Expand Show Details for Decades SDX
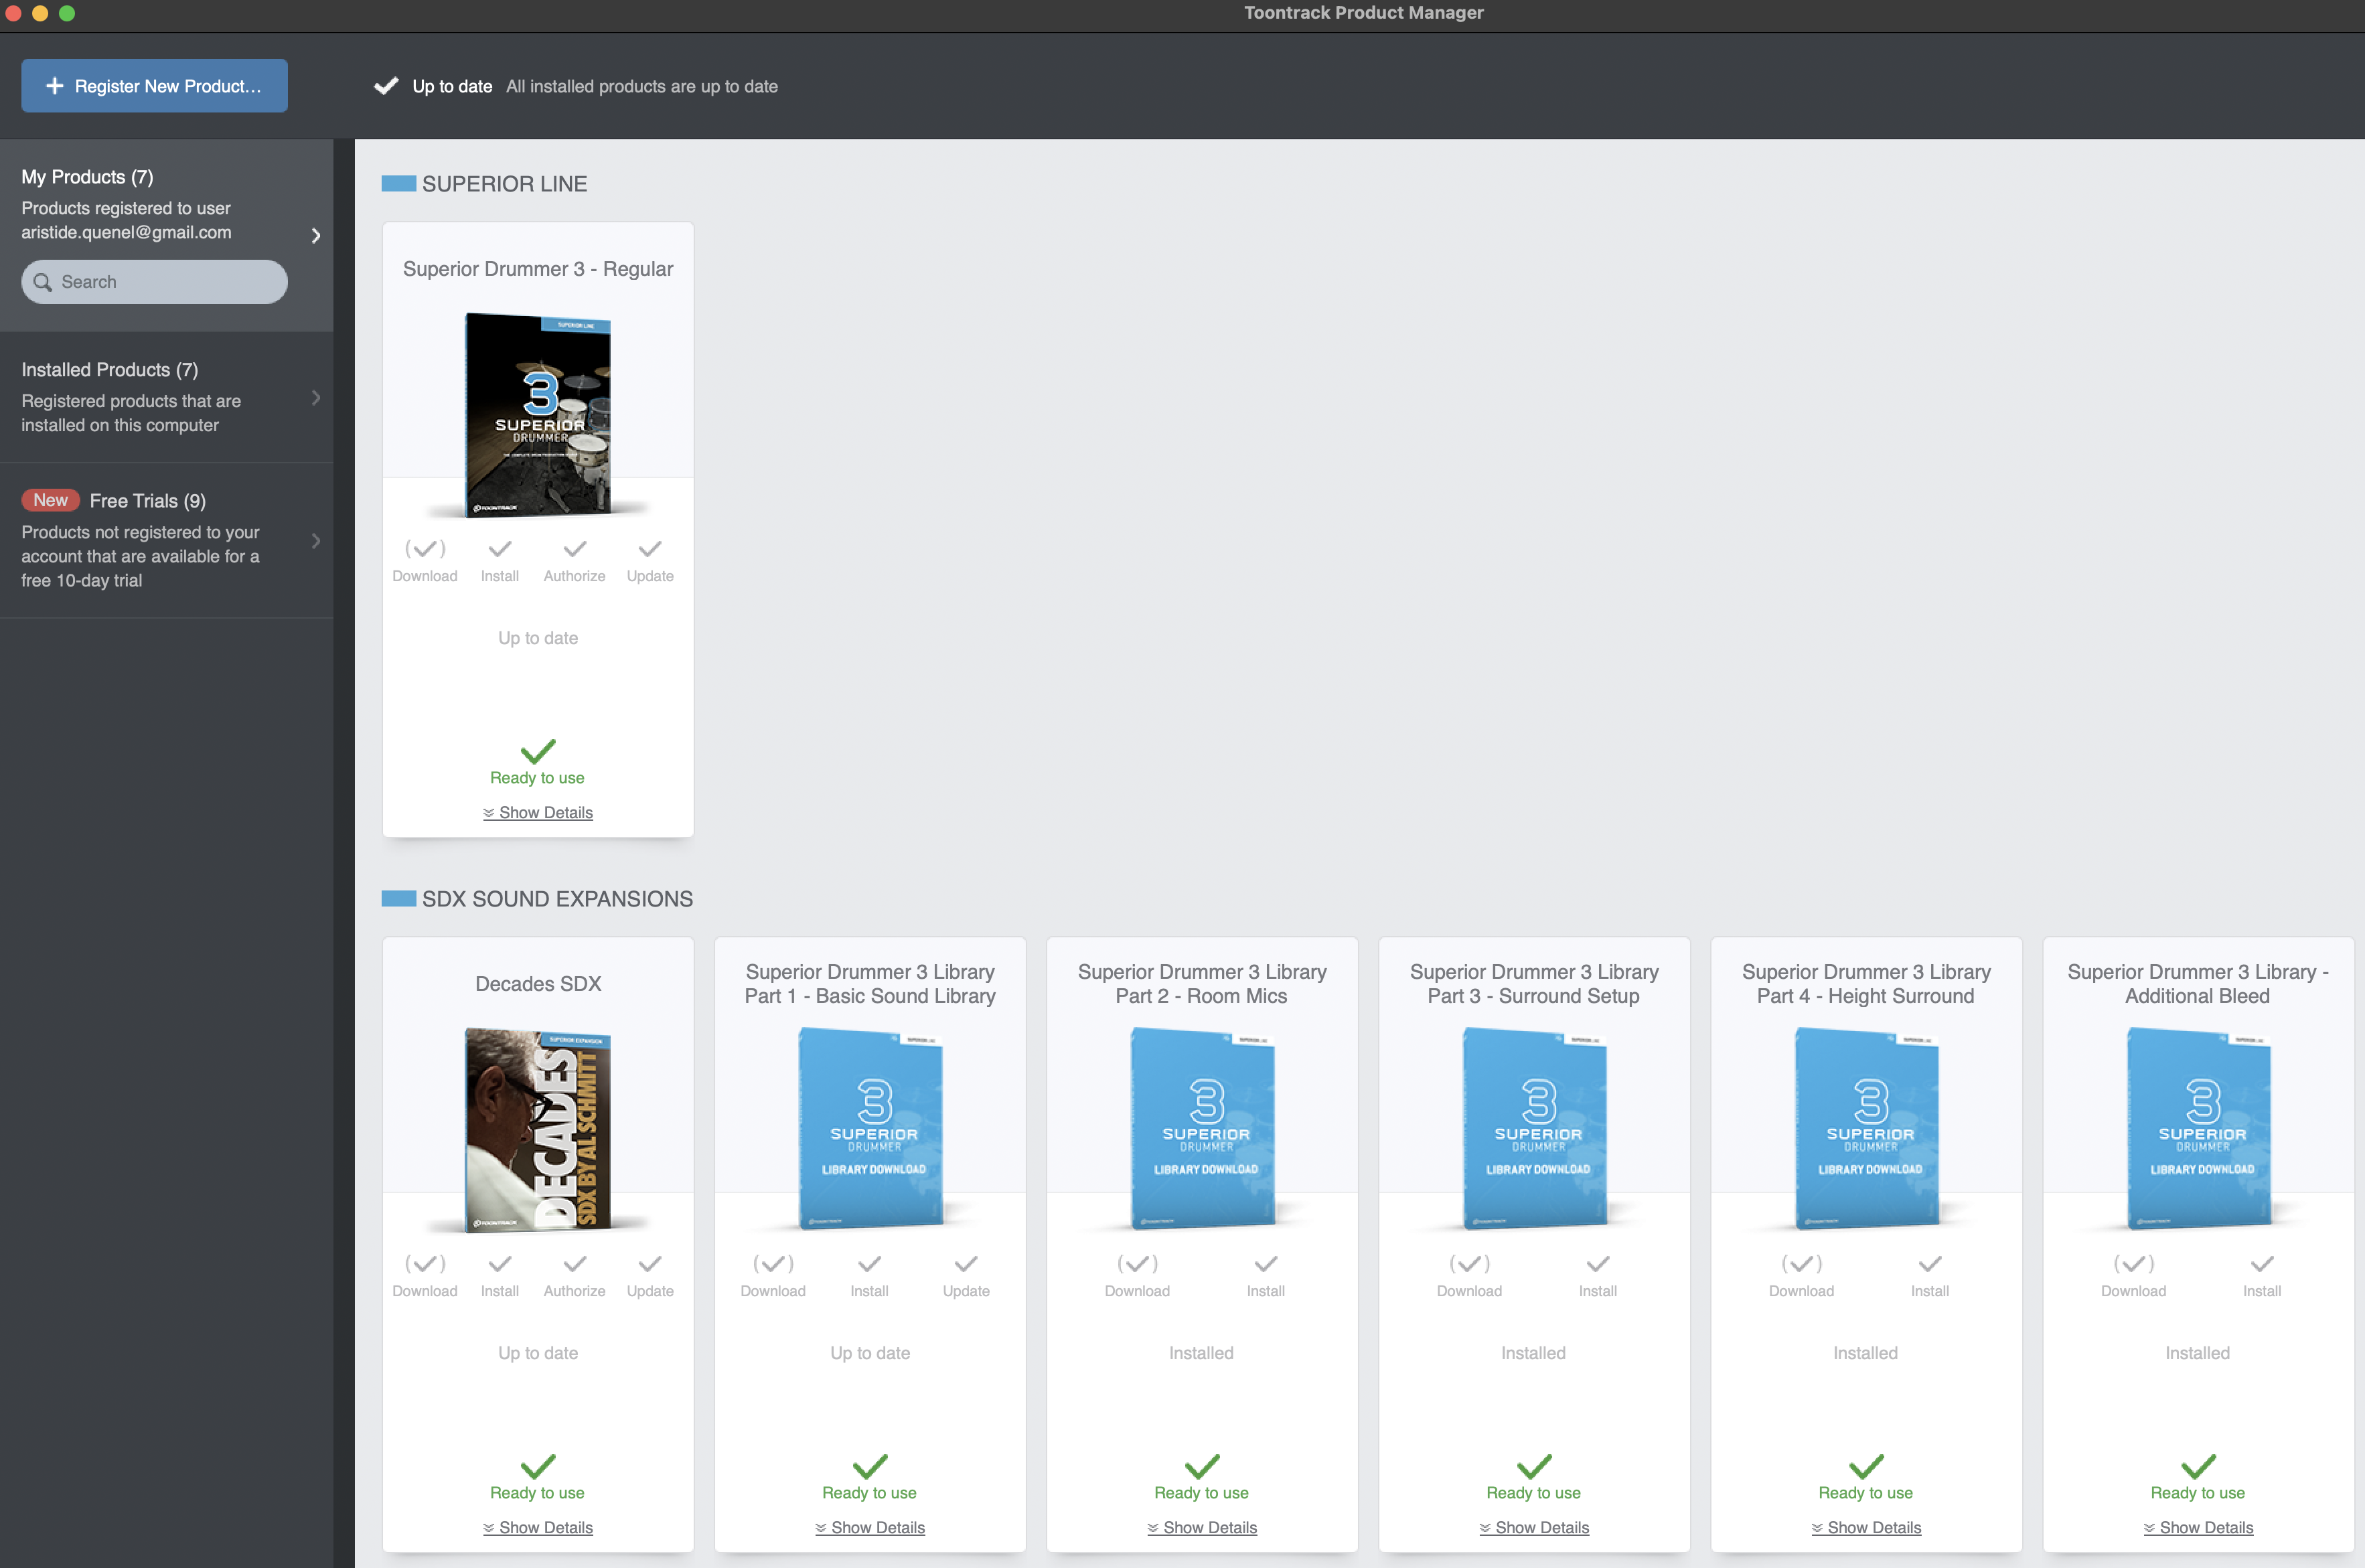Image resolution: width=2365 pixels, height=1568 pixels. tap(538, 1528)
